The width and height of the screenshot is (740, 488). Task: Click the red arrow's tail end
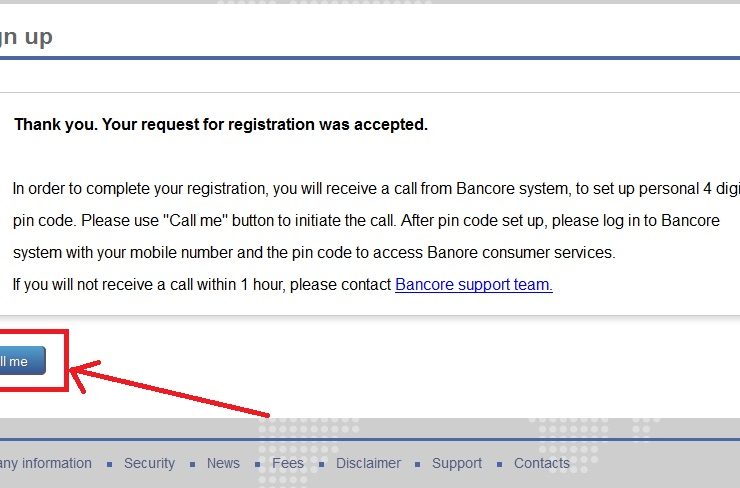(267, 412)
